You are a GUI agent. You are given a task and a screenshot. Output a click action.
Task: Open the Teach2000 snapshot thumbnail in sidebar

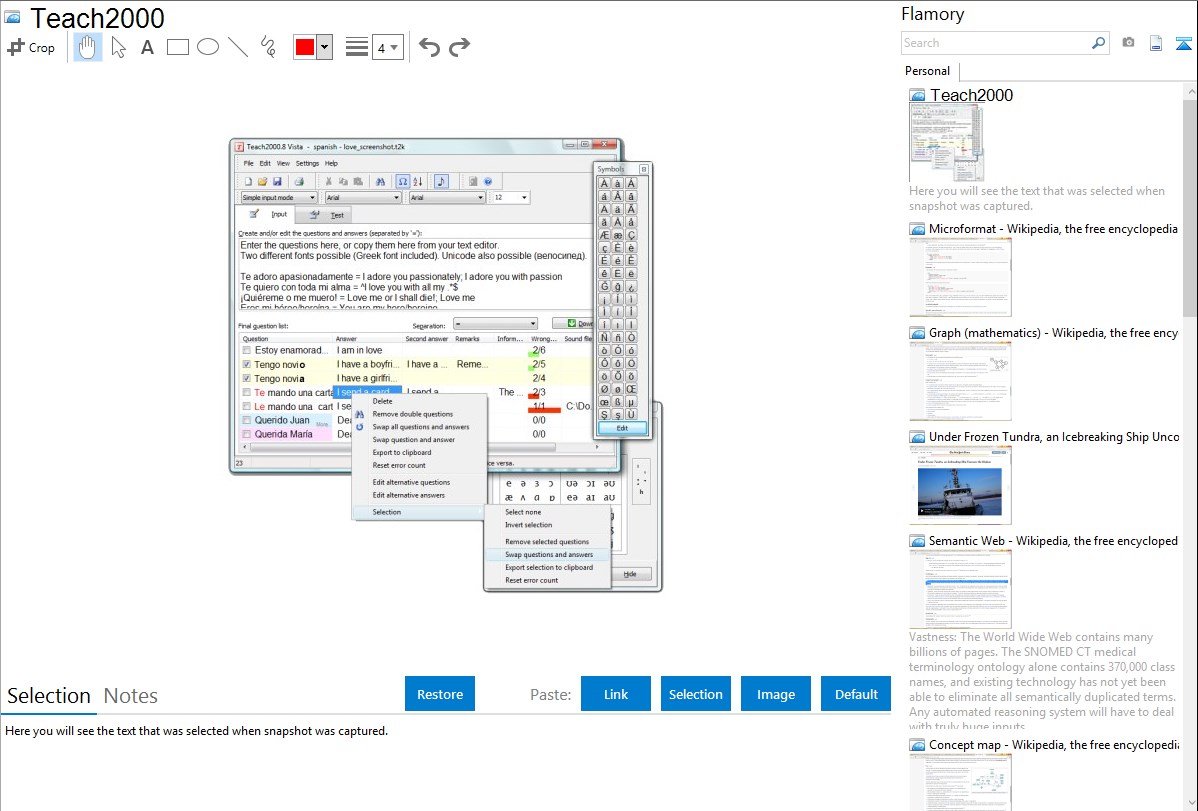point(947,143)
